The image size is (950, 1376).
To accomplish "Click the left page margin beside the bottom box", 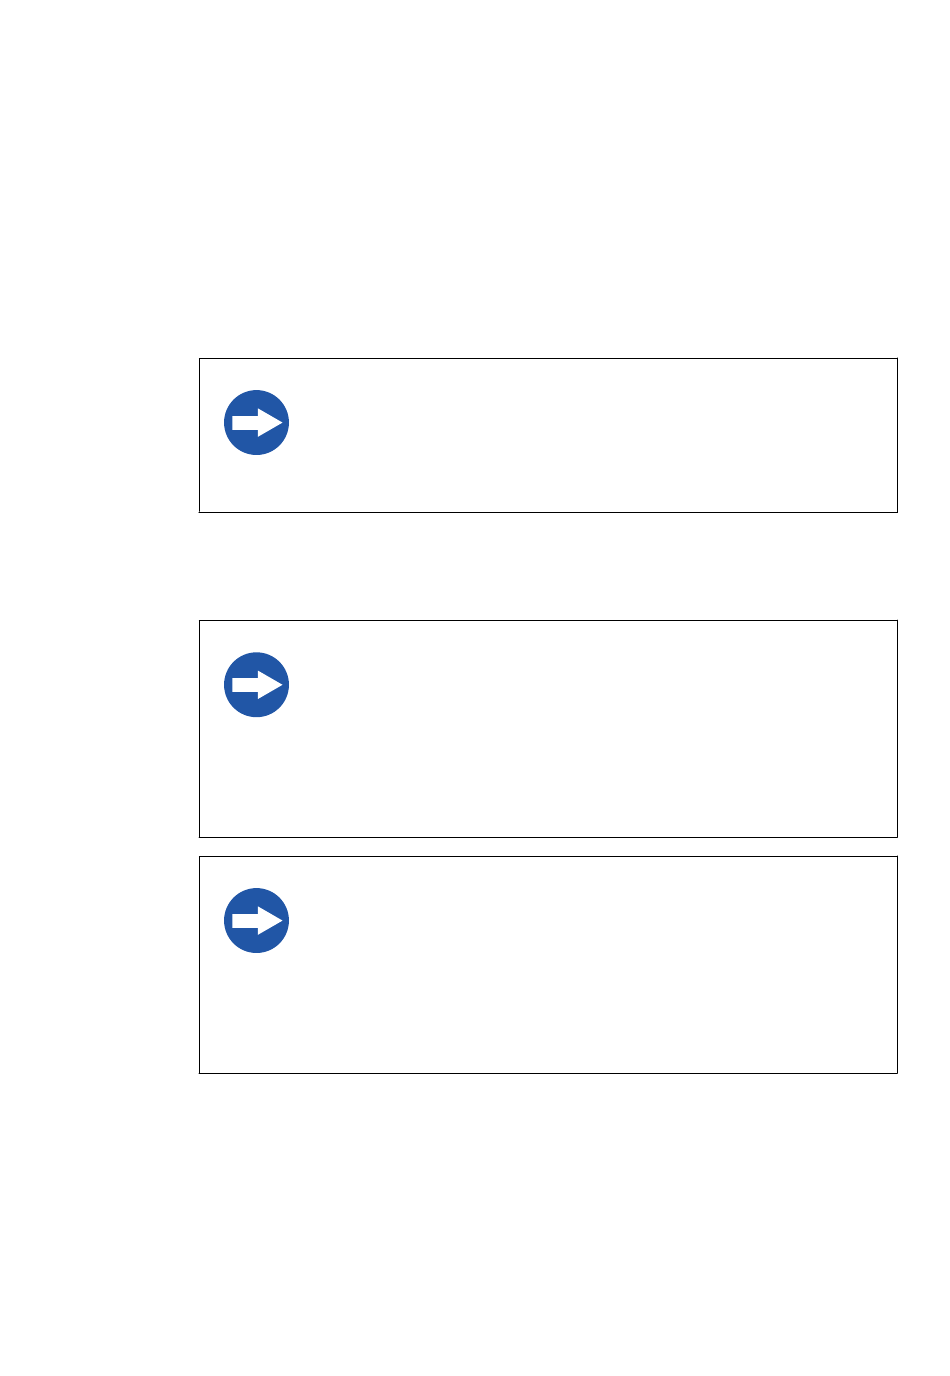I will pyautogui.click(x=100, y=965).
